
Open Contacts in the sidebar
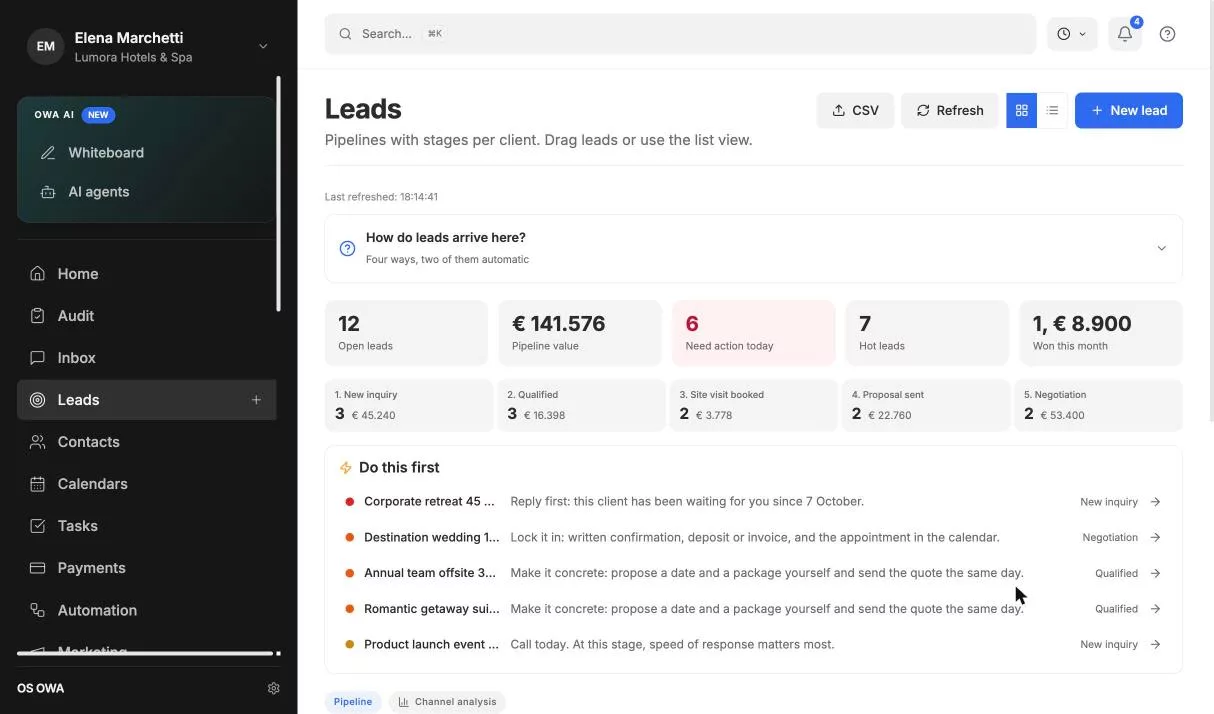point(146,442)
